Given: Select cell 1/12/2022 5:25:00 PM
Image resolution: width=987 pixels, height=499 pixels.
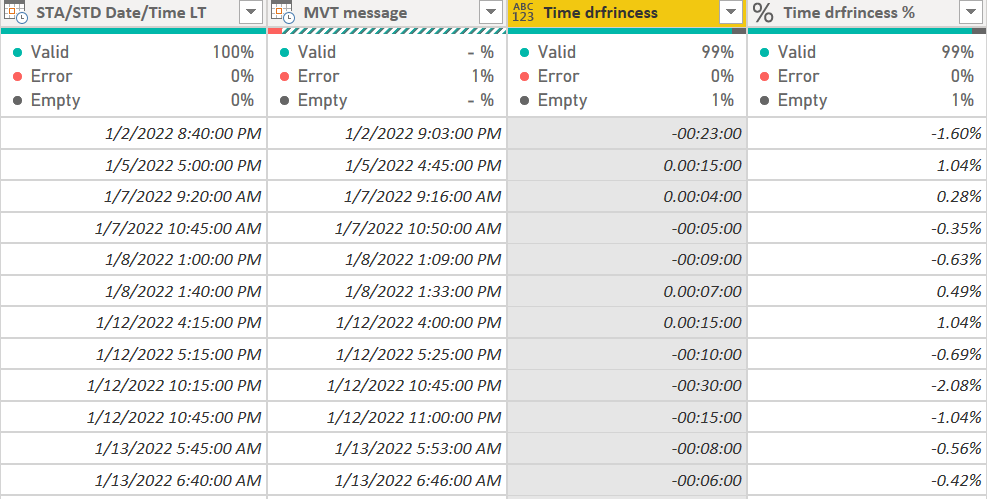Looking at the screenshot, I should (387, 354).
